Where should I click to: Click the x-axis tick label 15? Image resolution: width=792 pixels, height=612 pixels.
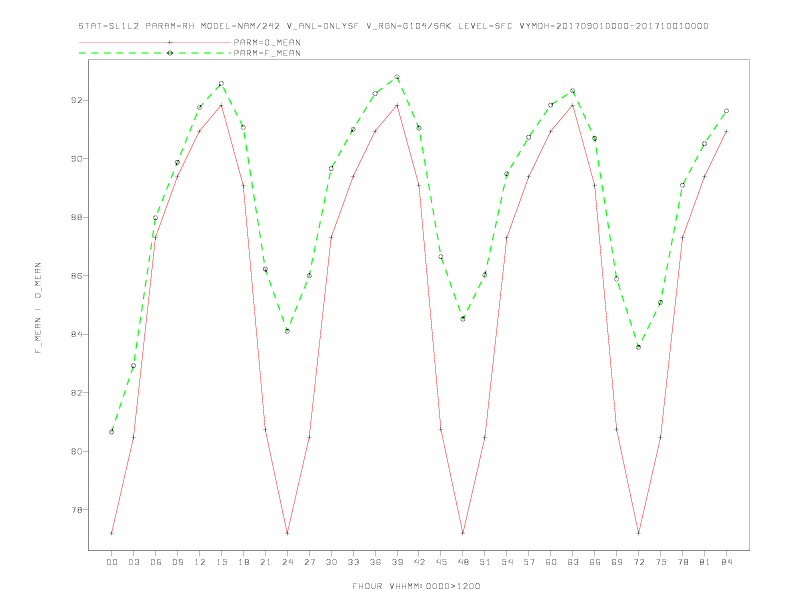[x=221, y=562]
